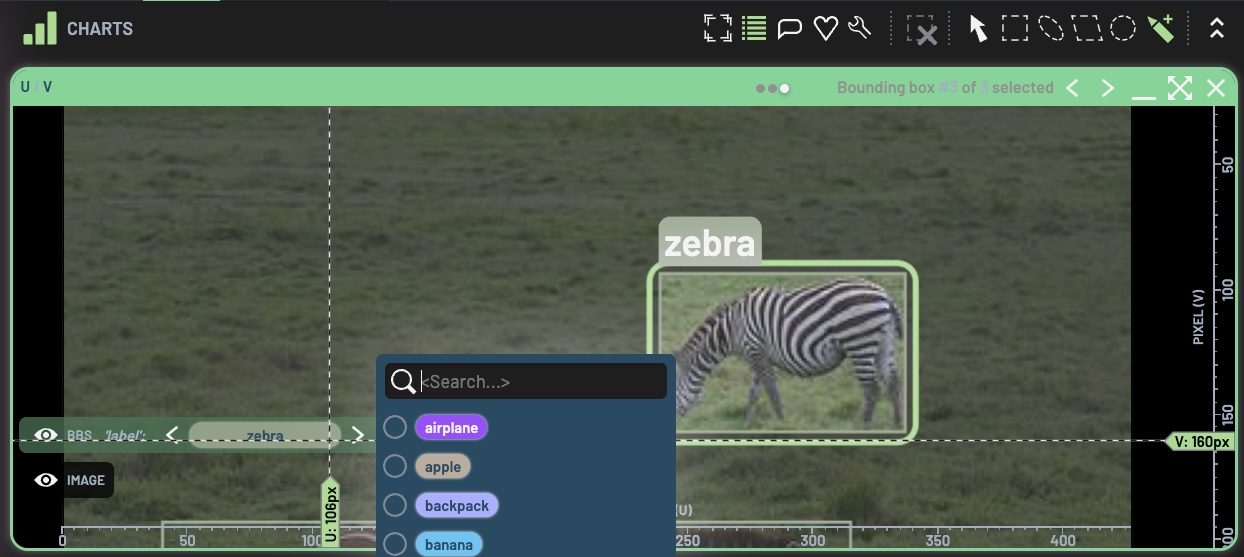This screenshot has width=1244, height=557.
Task: Toggle visibility of the BBS label layer
Action: click(x=45, y=436)
